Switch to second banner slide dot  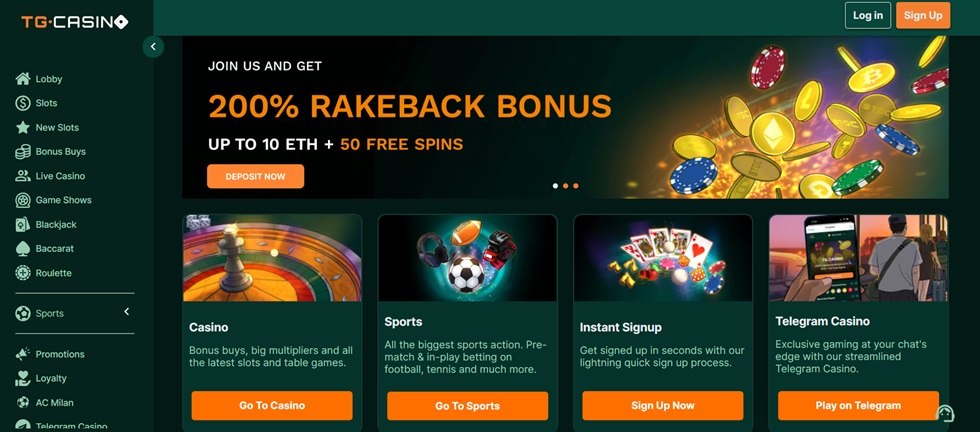(x=565, y=186)
